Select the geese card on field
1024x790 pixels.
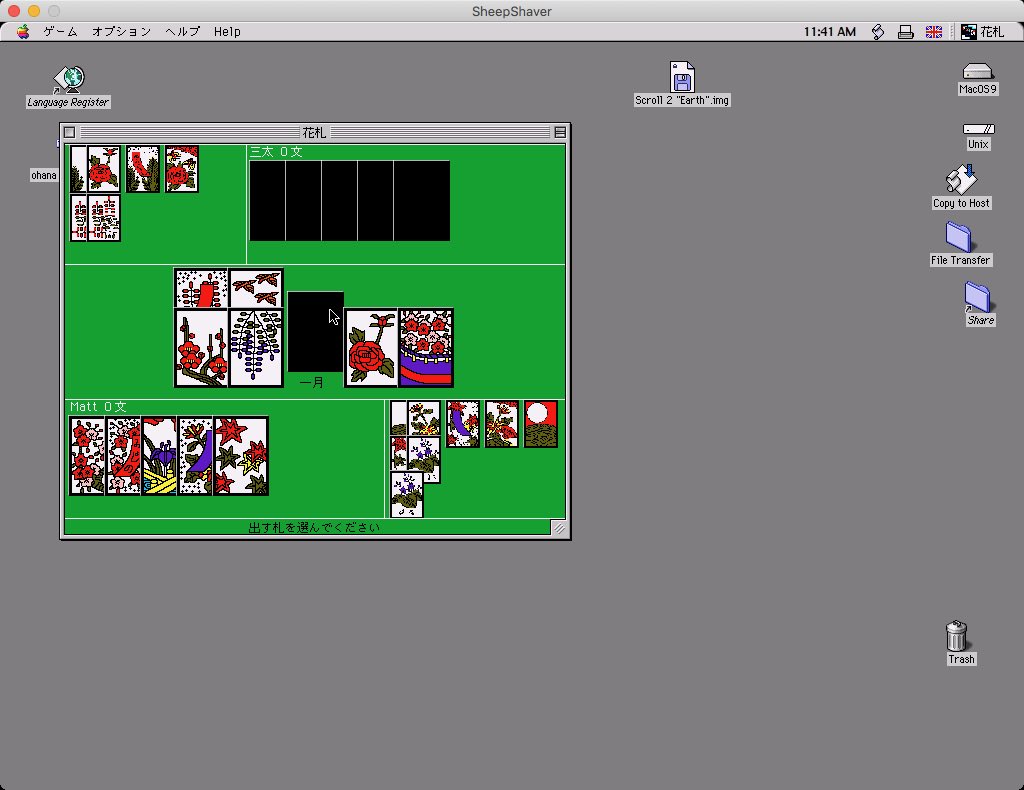(256, 288)
